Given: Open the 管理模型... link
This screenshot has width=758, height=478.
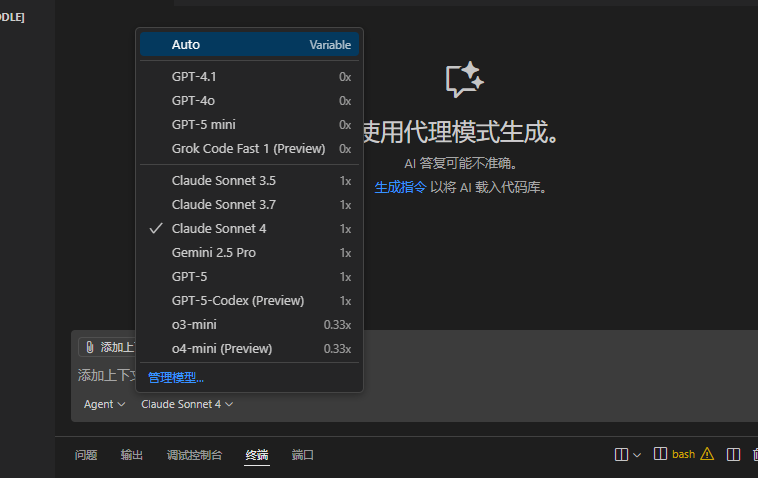Looking at the screenshot, I should pos(176,377).
